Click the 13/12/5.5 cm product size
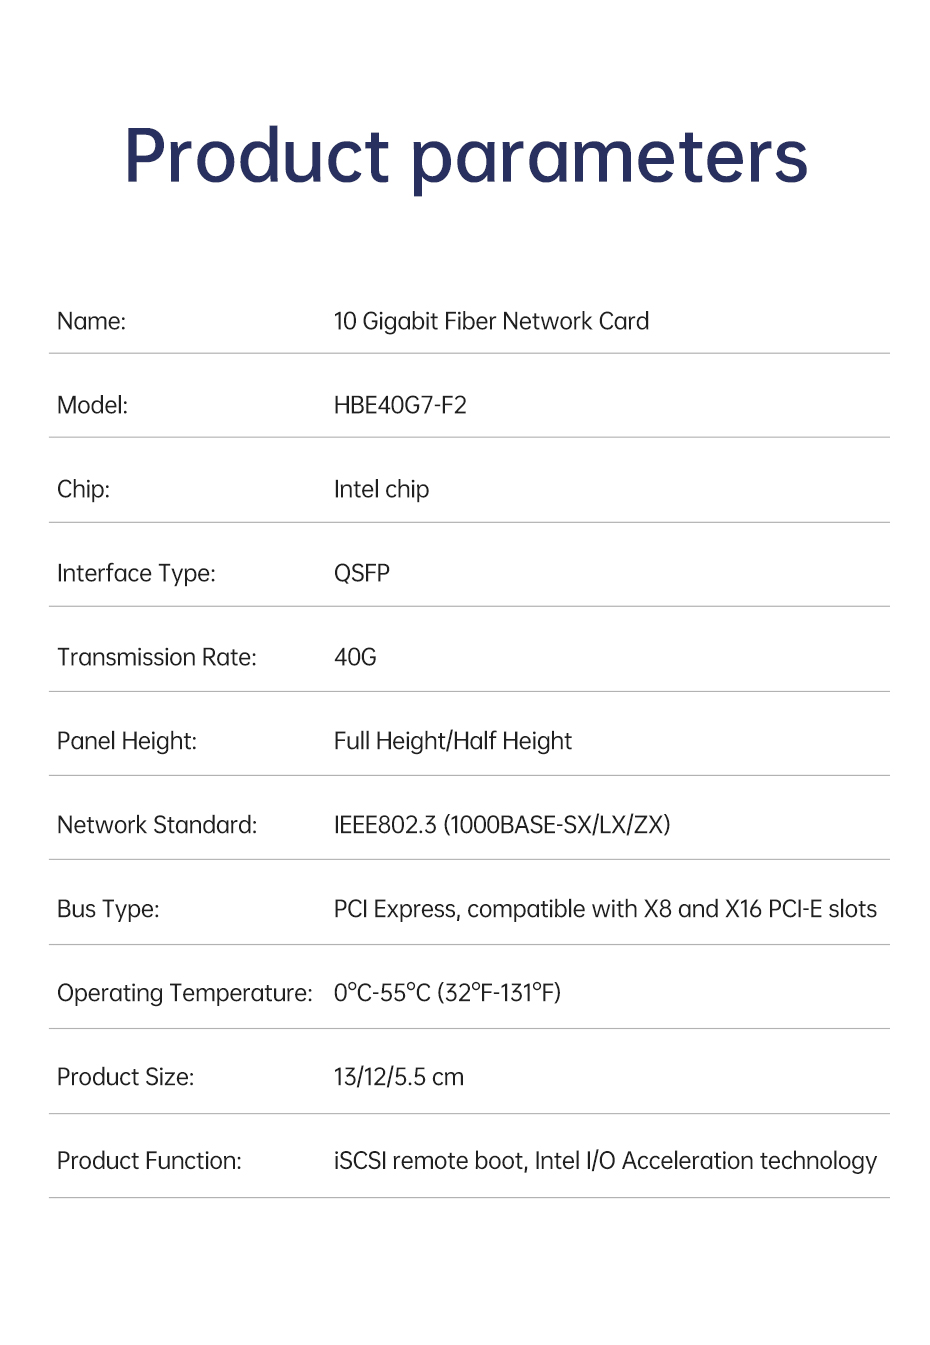The height and width of the screenshot is (1345, 930). (x=399, y=1077)
